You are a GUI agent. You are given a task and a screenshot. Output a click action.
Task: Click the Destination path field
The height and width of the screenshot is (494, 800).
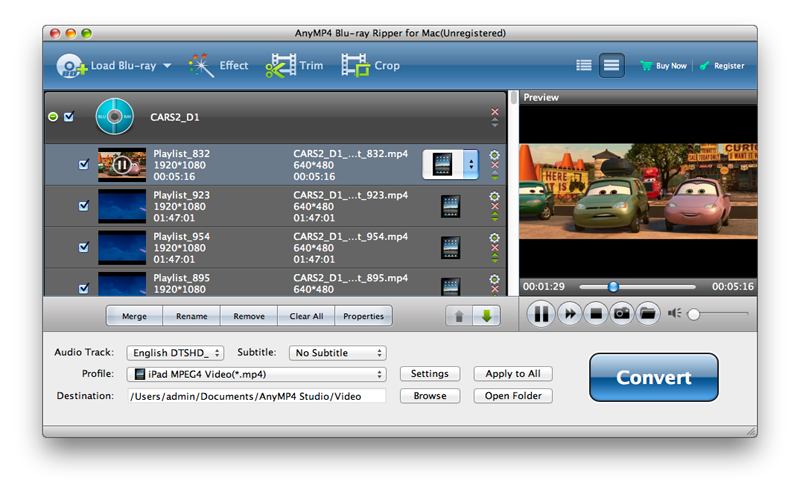pos(256,396)
